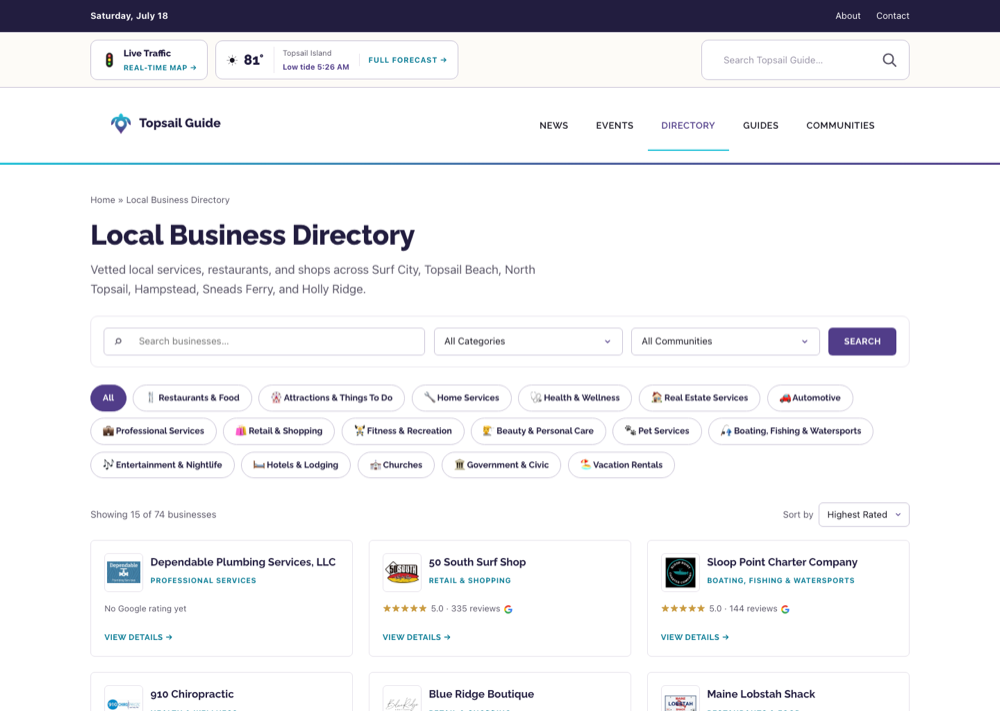Click the Blue Ridge Boutique logo
The image size is (1000, 711).
click(402, 699)
